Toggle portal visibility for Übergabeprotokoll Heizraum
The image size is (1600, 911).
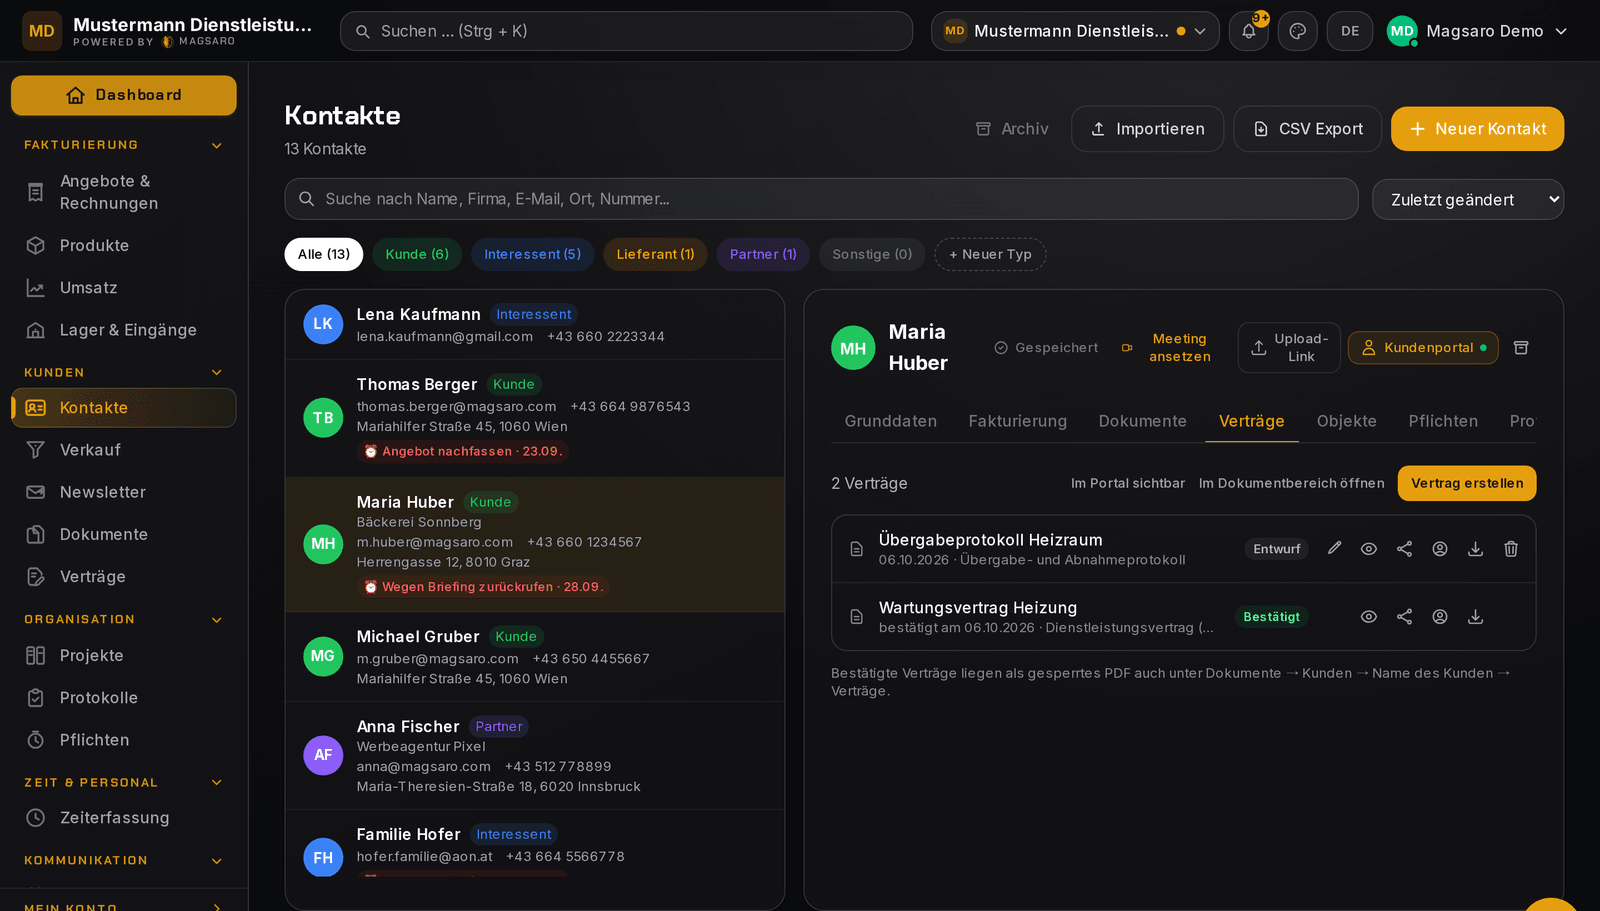click(x=1440, y=549)
